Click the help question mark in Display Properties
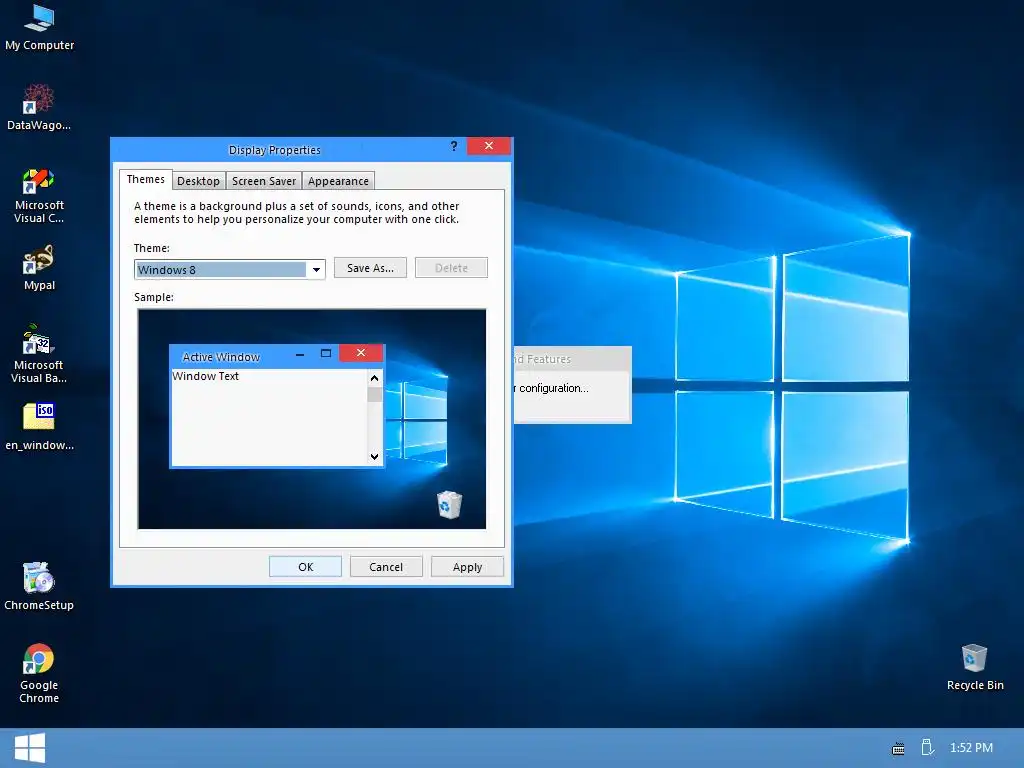1024x768 pixels. pyautogui.click(x=454, y=146)
